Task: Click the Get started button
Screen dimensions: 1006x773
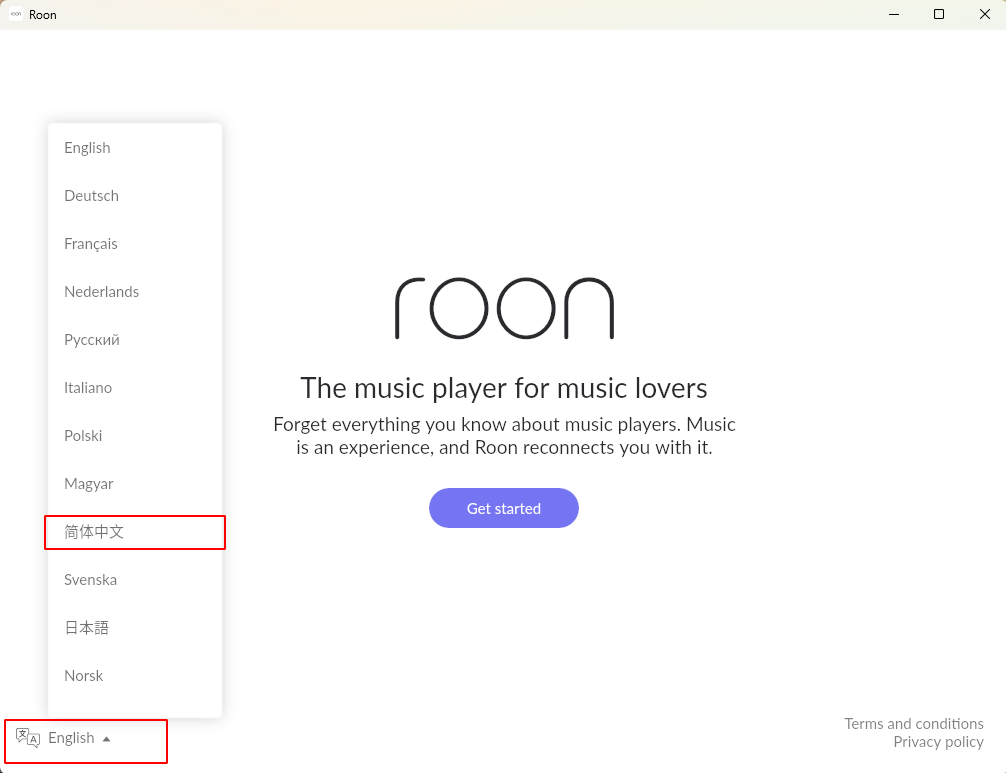Action: tap(504, 508)
